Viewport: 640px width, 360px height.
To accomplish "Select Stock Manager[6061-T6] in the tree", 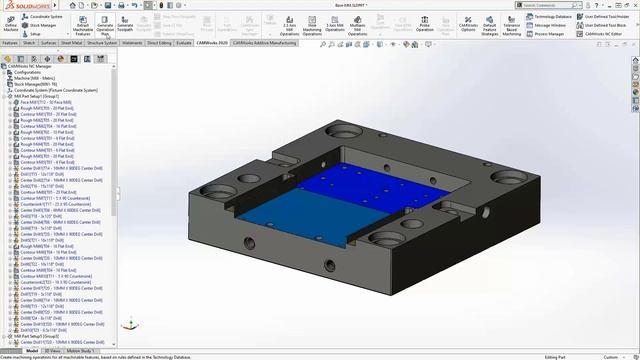I will coord(32,84).
